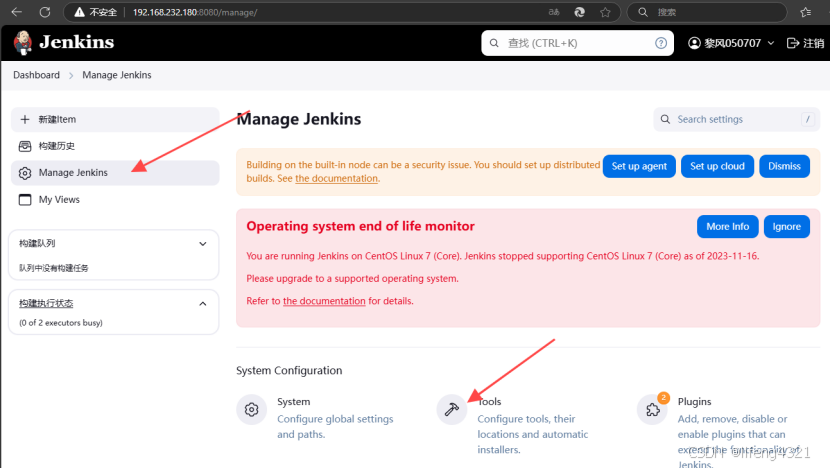
Task: Click the breadcrumb chevron after Dashboard
Action: click(71, 75)
